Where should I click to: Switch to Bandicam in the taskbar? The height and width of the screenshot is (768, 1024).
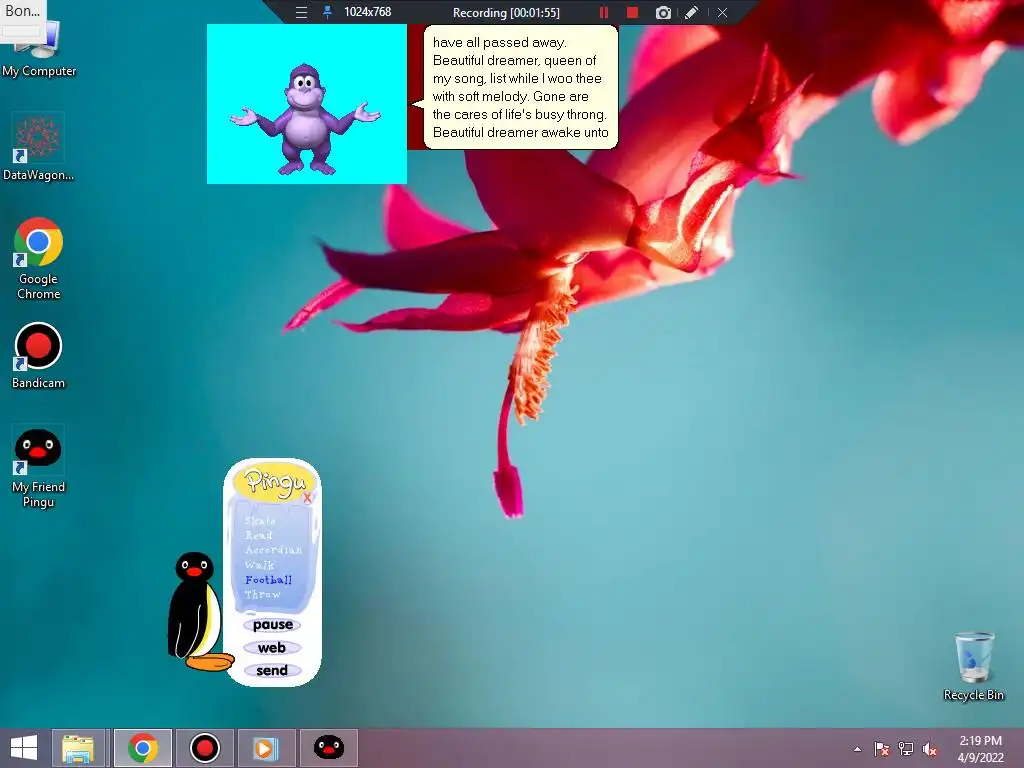click(204, 748)
